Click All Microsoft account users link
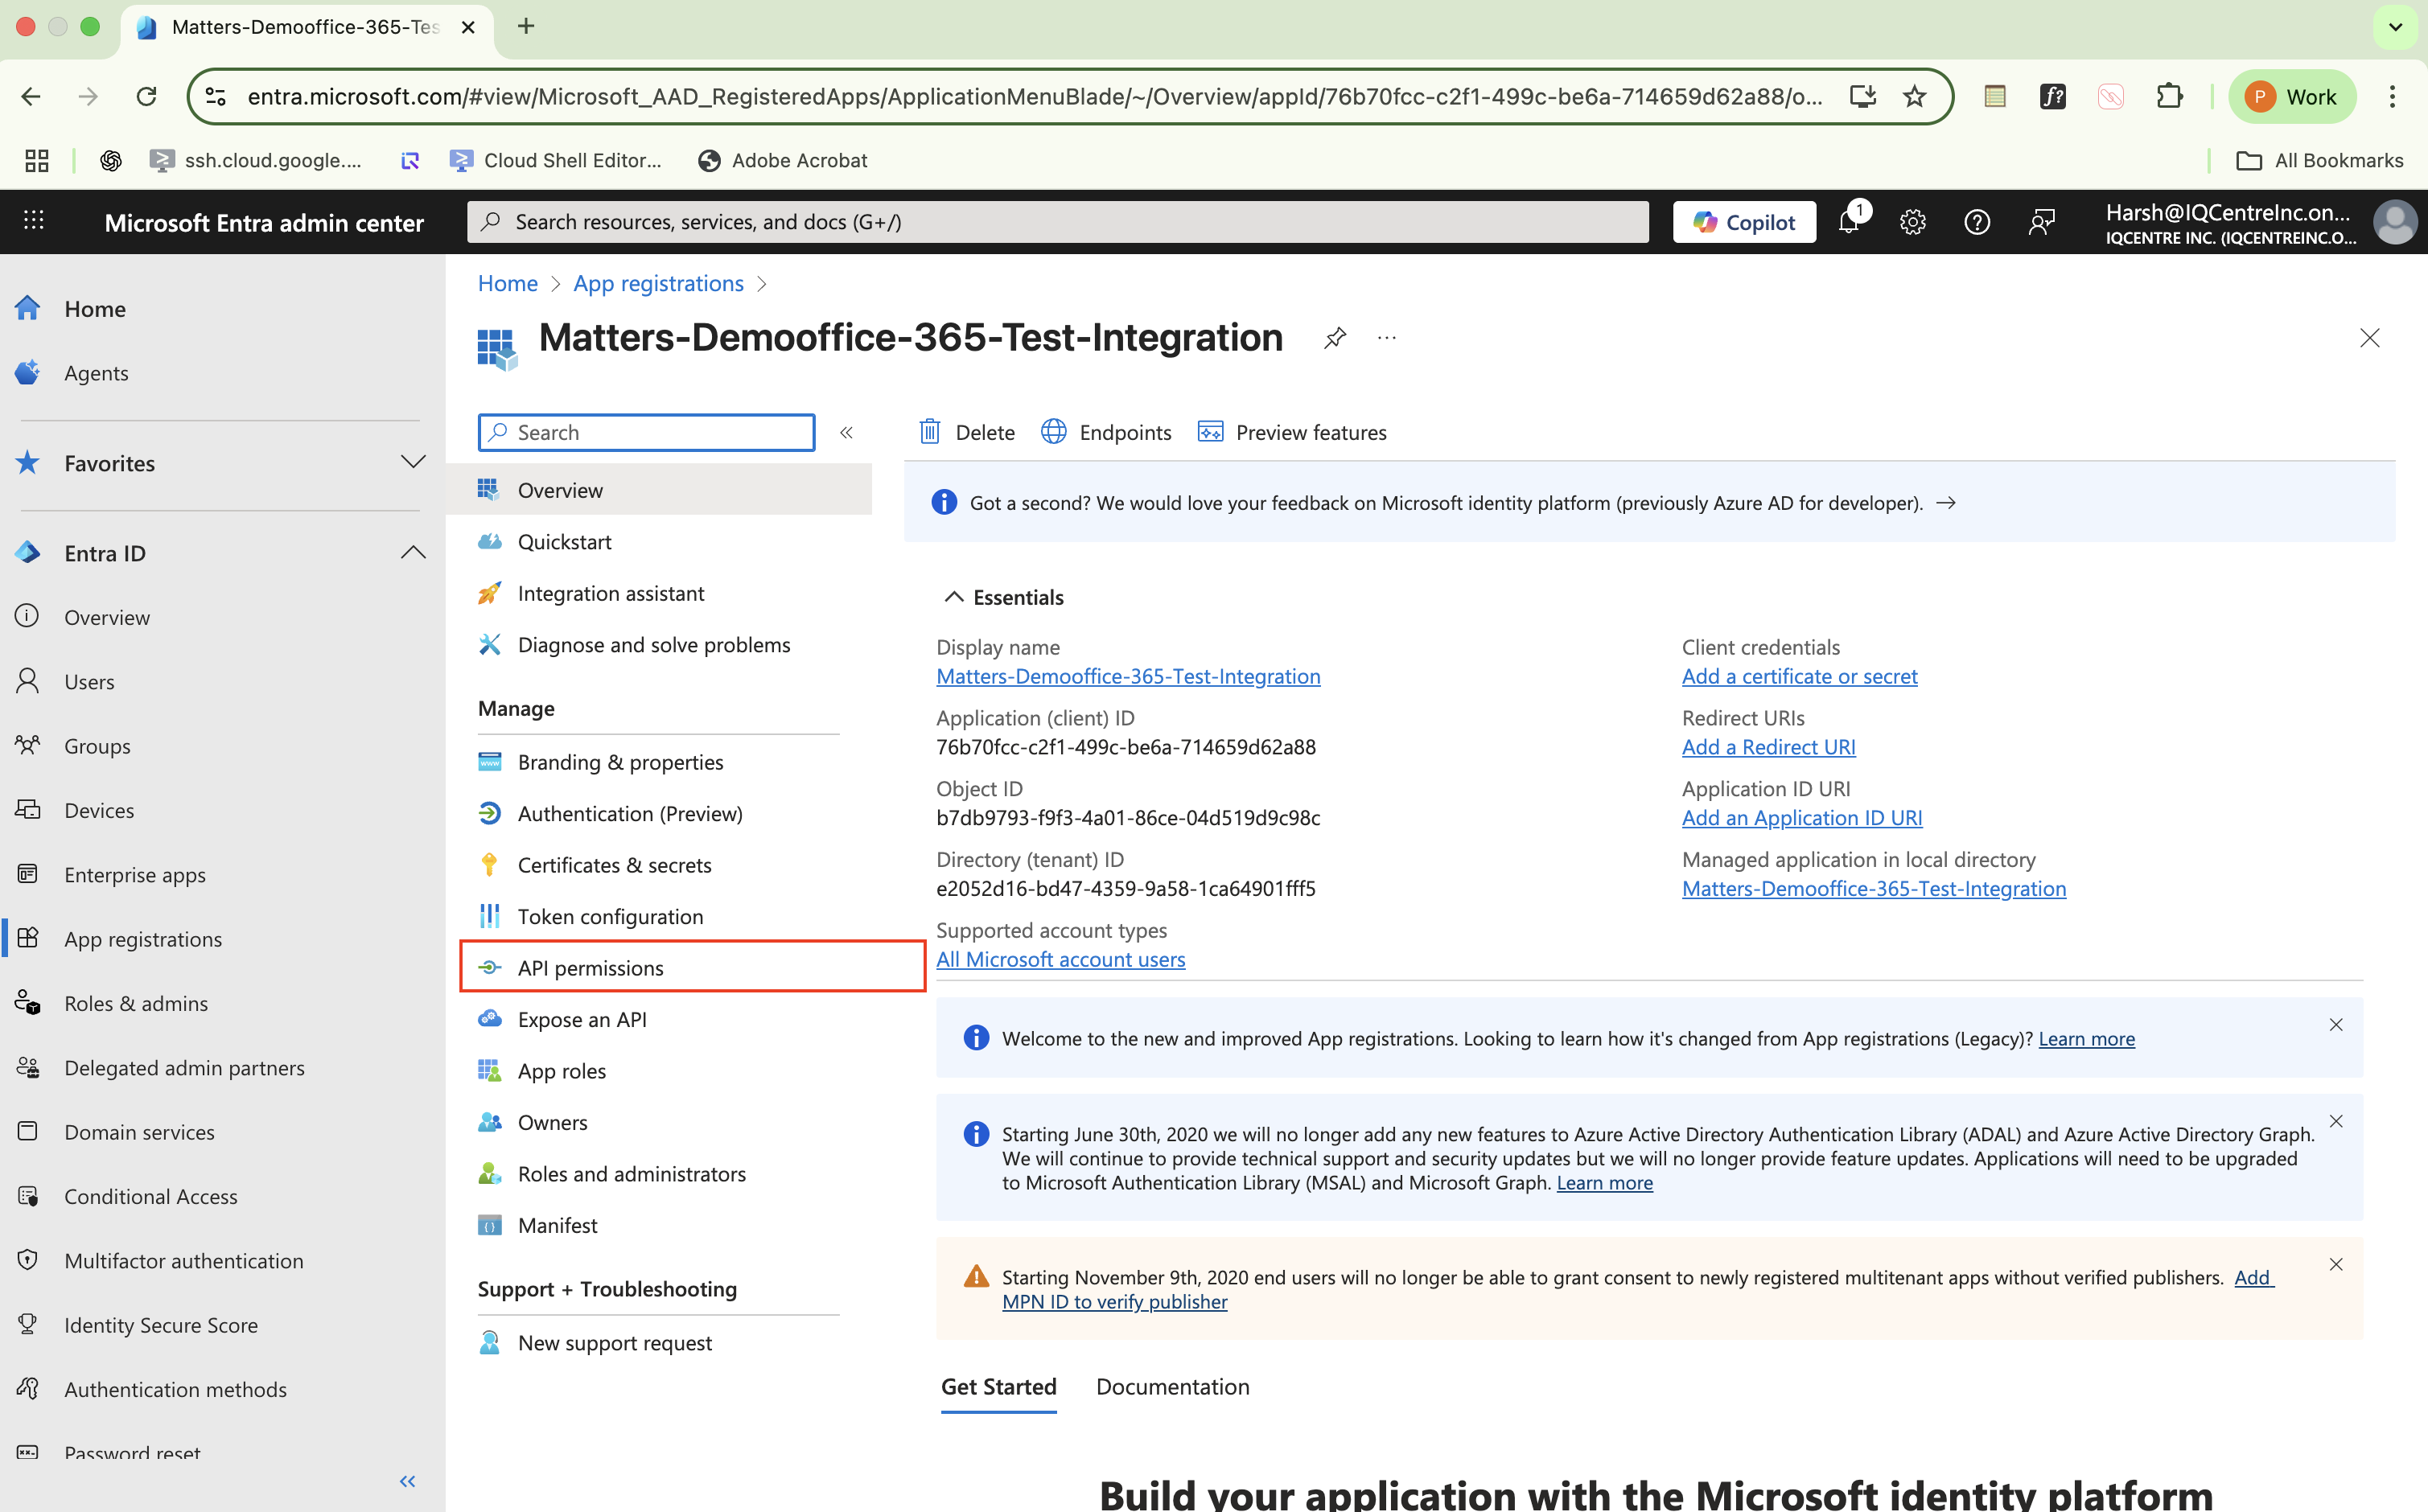The width and height of the screenshot is (2428, 1512). point(1060,959)
